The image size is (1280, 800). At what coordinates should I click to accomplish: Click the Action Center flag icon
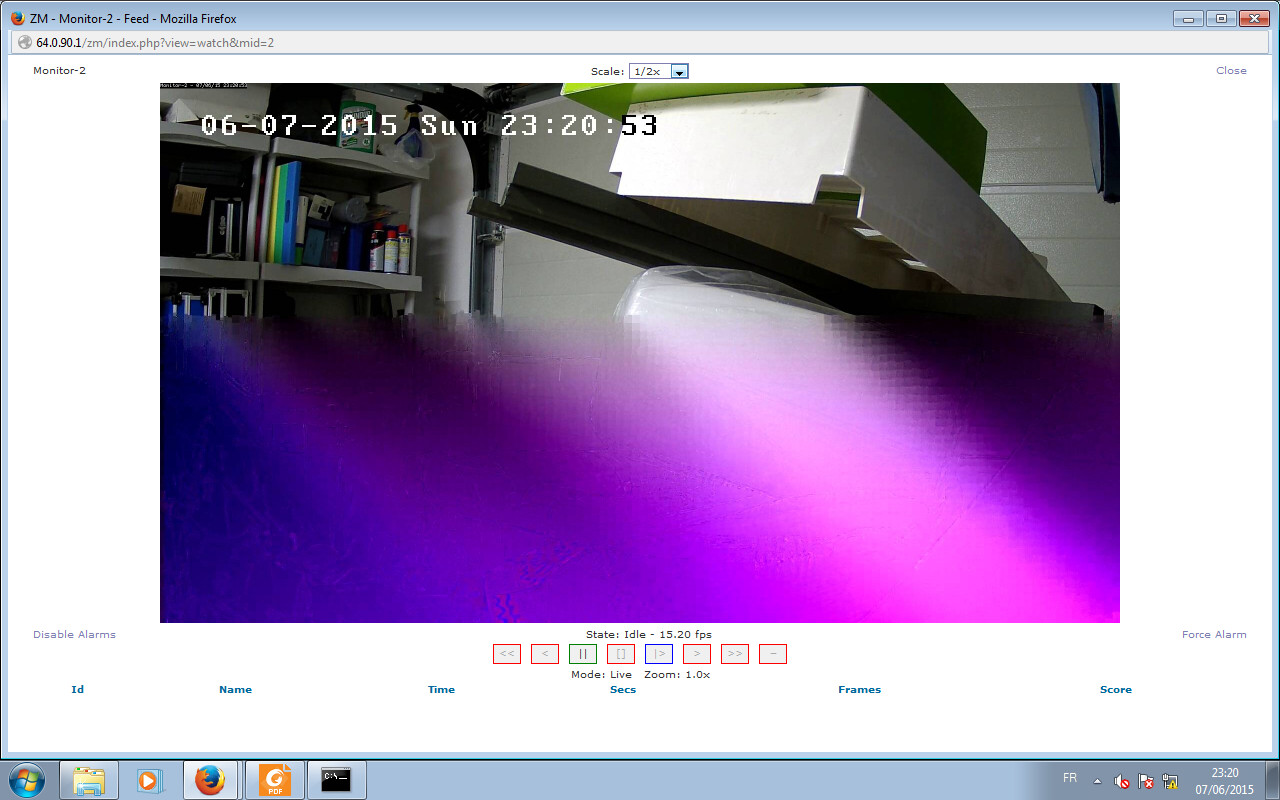coord(1146,781)
